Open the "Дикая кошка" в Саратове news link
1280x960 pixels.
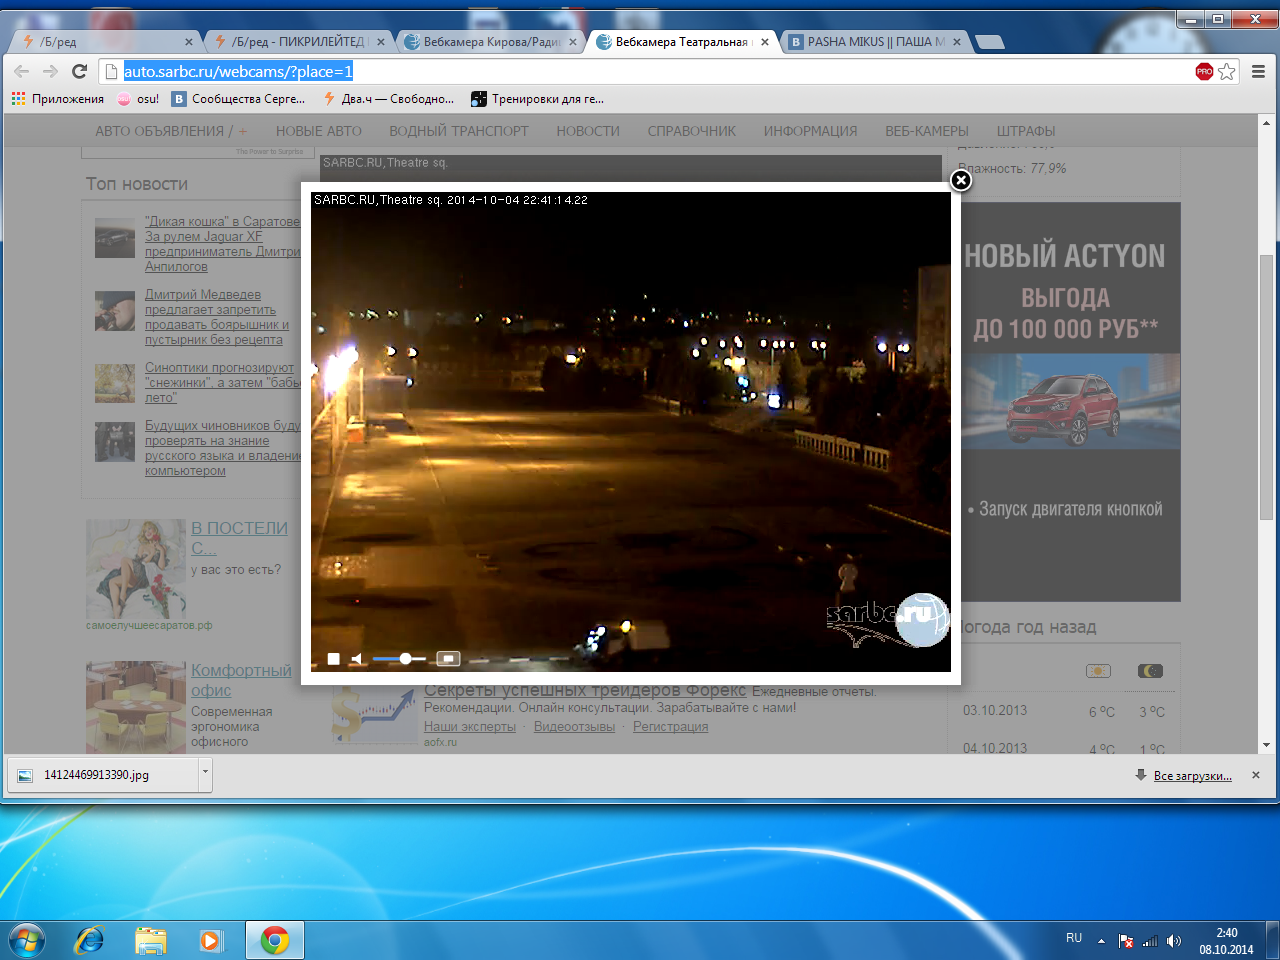(x=223, y=244)
